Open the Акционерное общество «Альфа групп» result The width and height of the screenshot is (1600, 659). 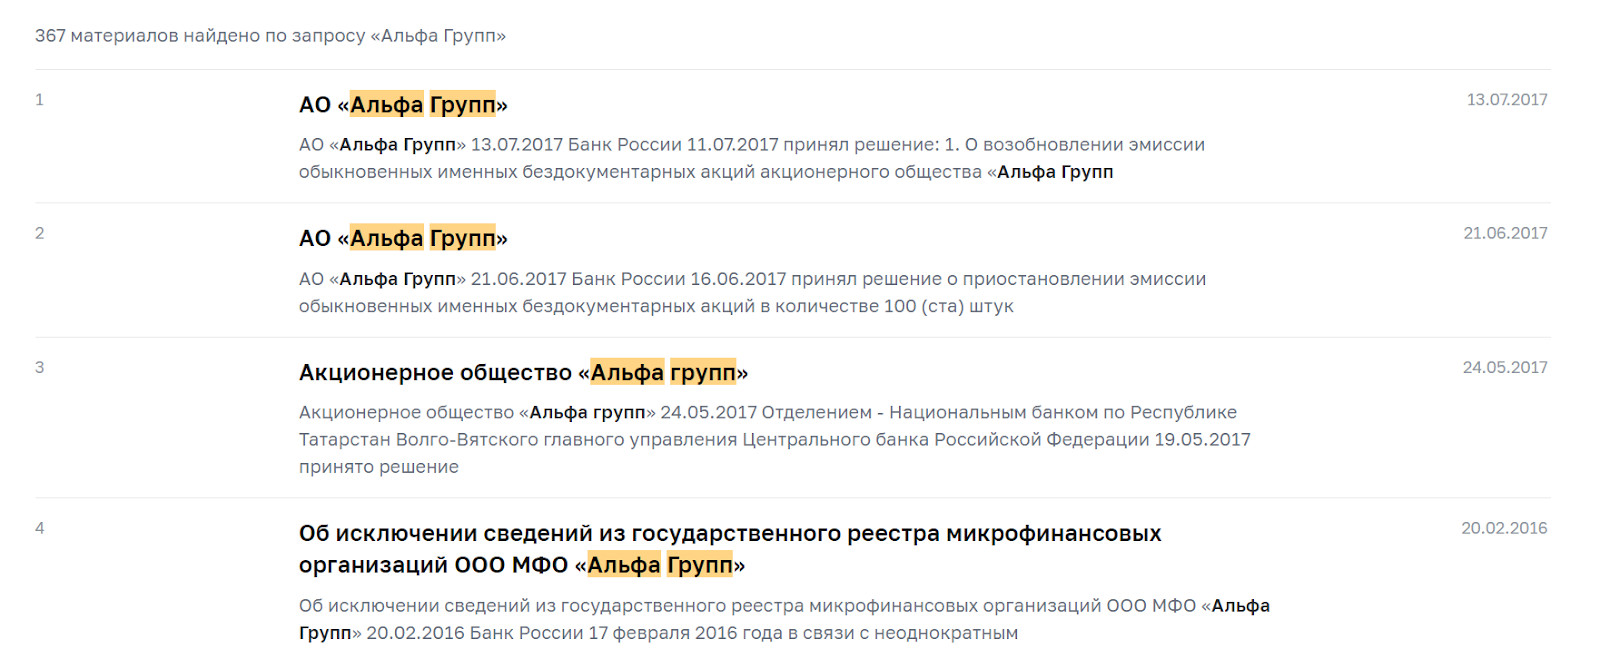coord(523,372)
